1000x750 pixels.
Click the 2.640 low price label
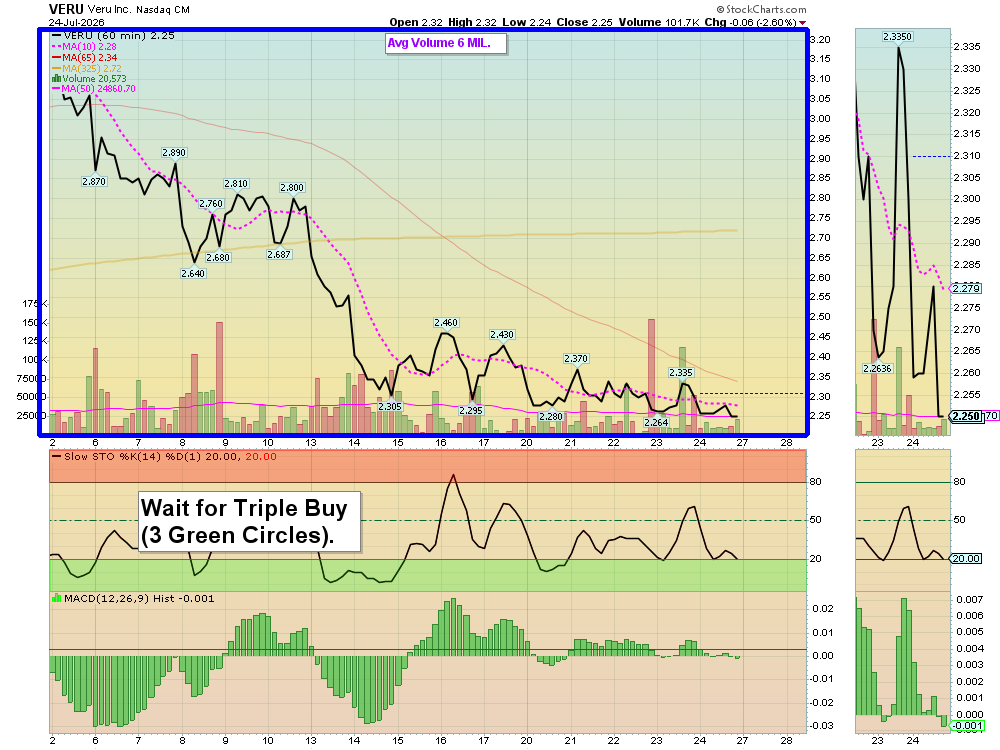193,274
